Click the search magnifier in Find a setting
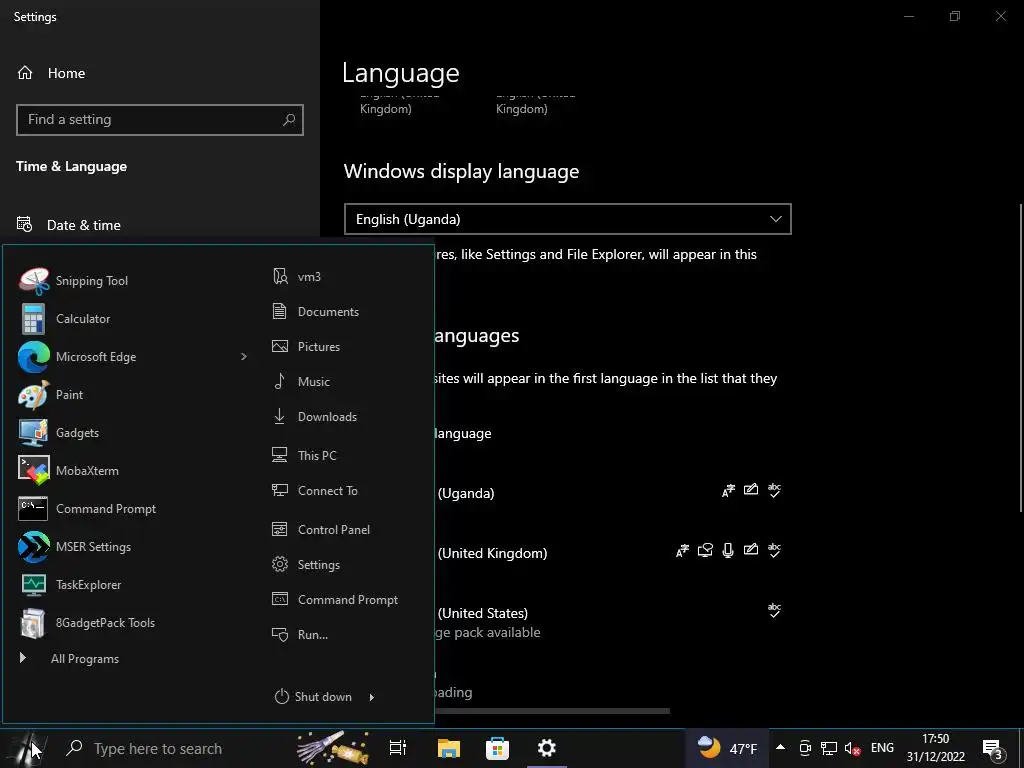1024x768 pixels. click(289, 120)
